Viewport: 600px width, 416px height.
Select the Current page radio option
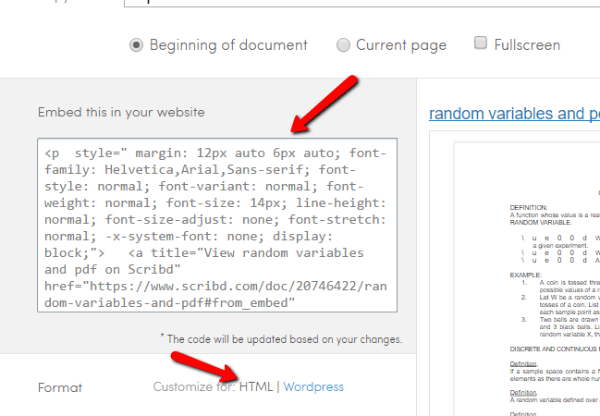[343, 45]
